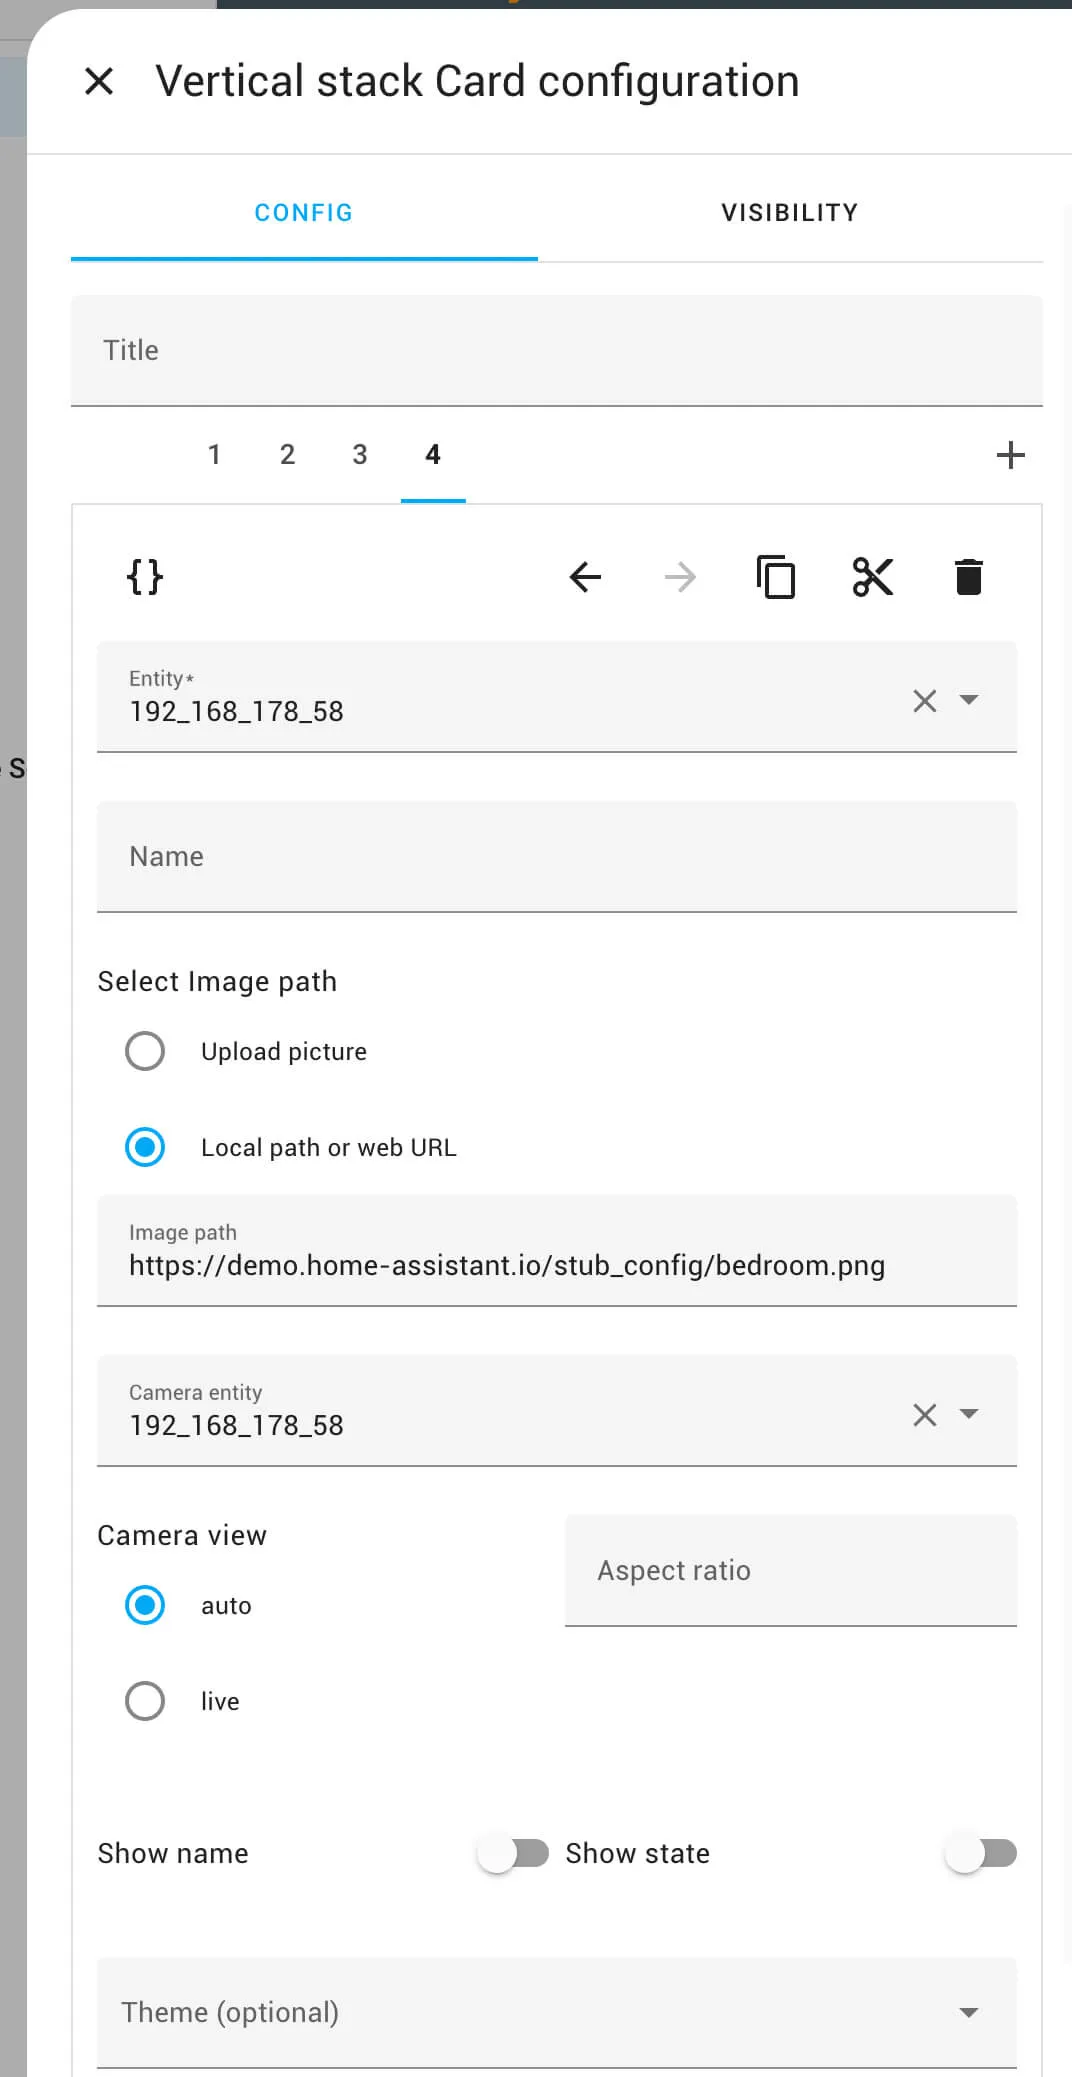Cut the card with scissors icon
The image size is (1072, 2077).
tap(873, 577)
